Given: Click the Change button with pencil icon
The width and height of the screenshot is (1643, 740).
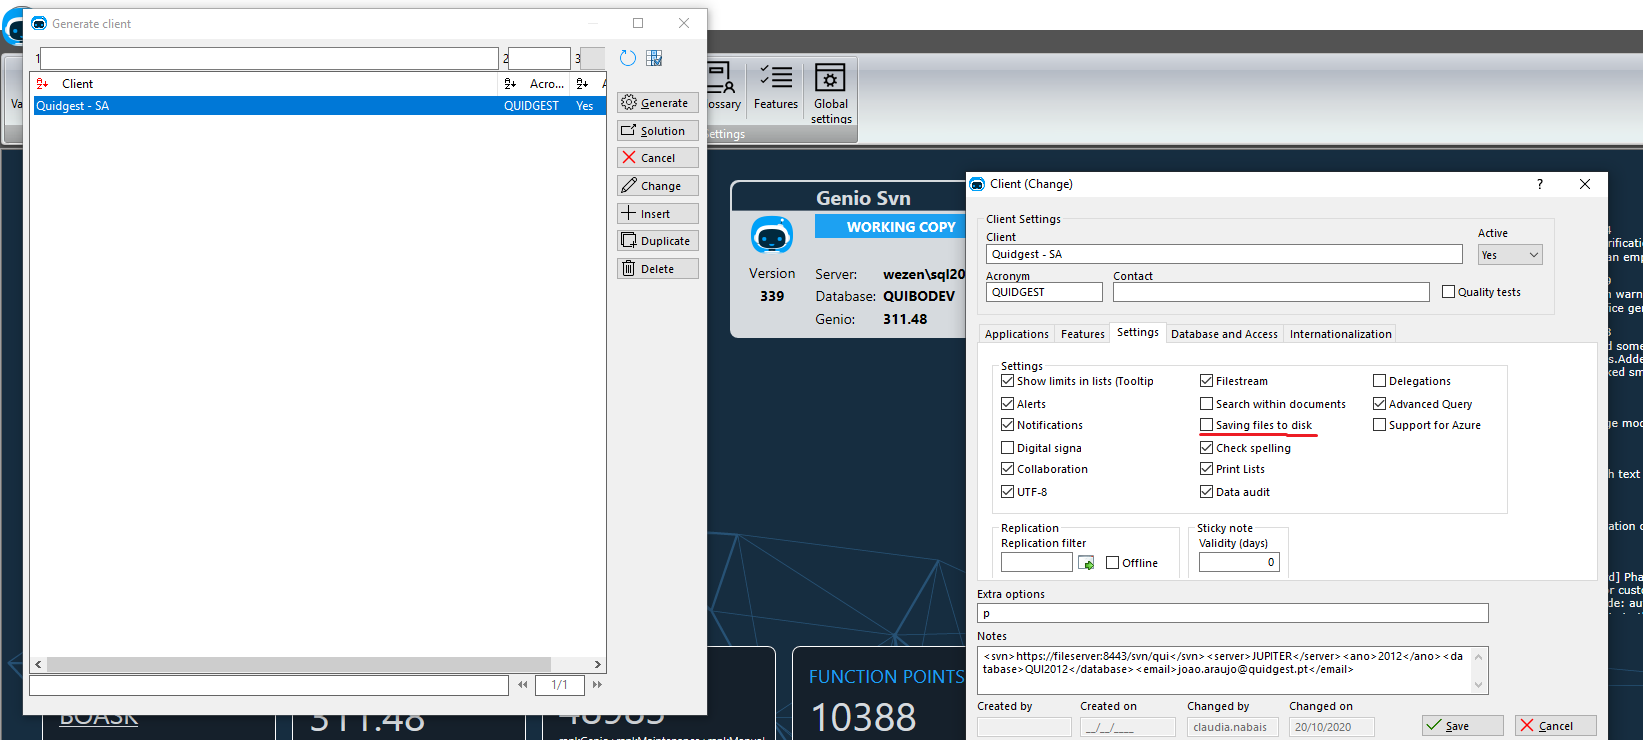Looking at the screenshot, I should pos(658,186).
